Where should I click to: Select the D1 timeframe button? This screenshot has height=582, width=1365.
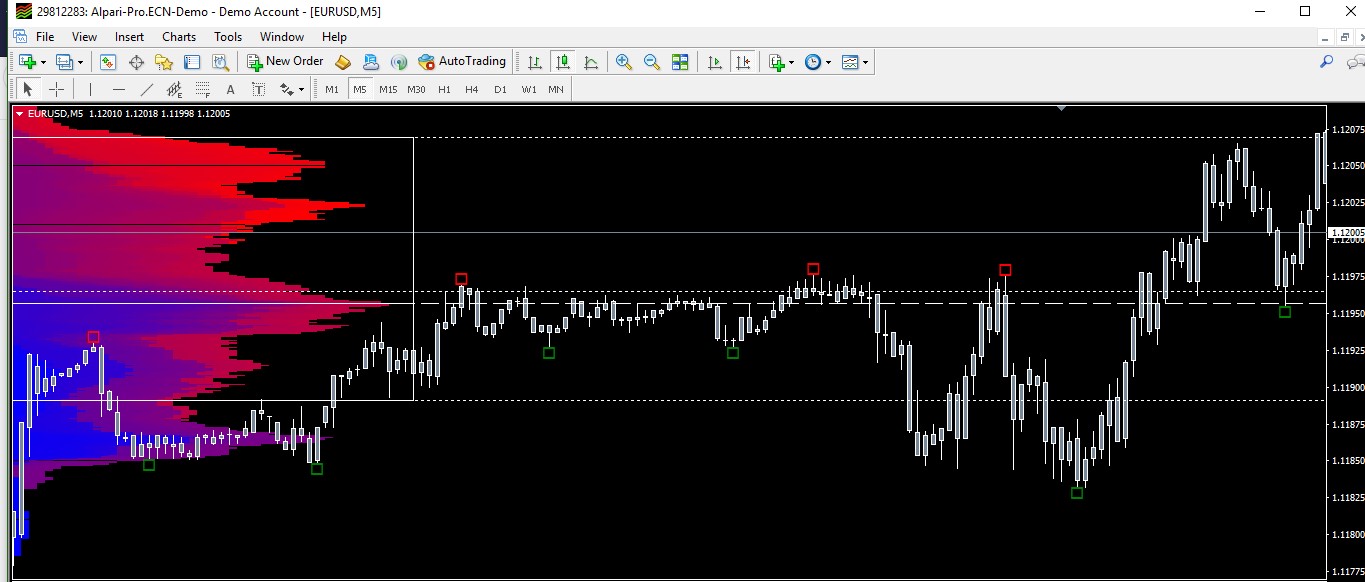point(500,89)
